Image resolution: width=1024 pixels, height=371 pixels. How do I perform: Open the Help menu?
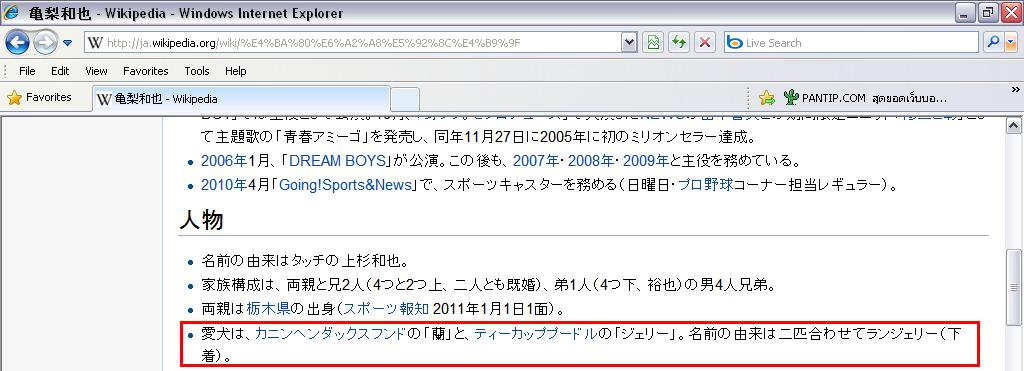236,71
